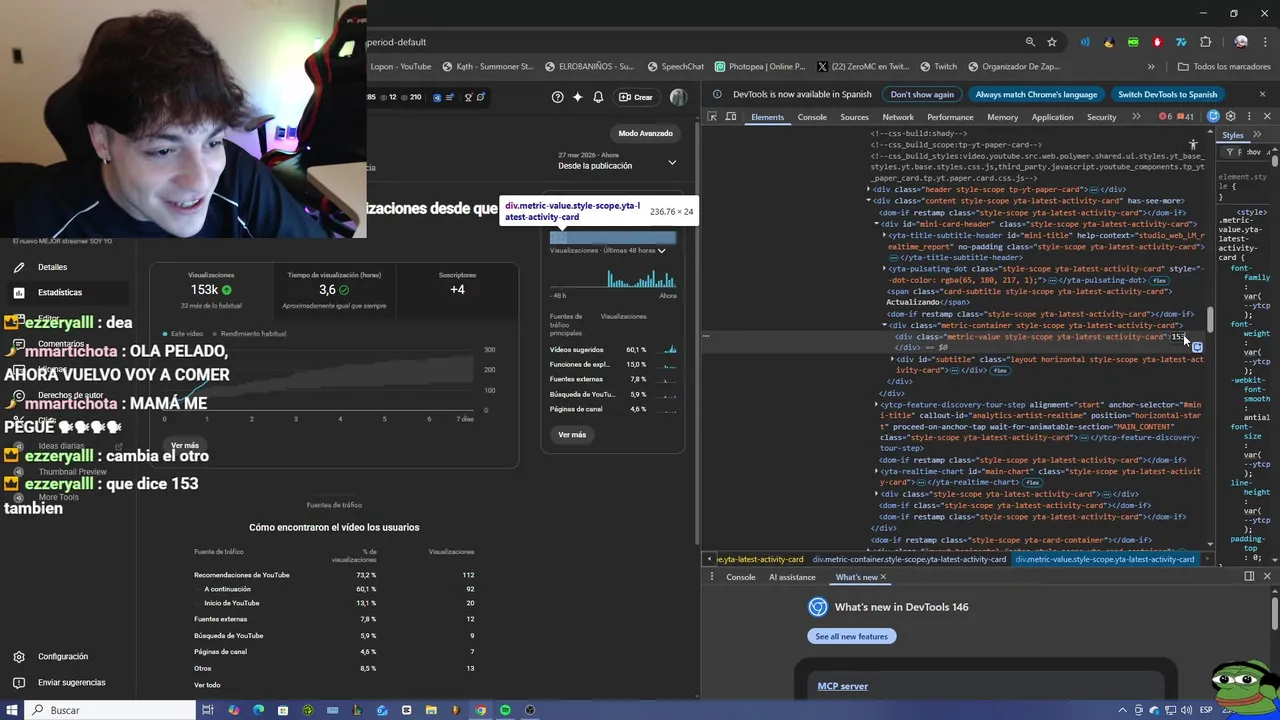Click Enviar sugerencias in the sidebar
Screen dimensions: 1280x720
(71, 683)
